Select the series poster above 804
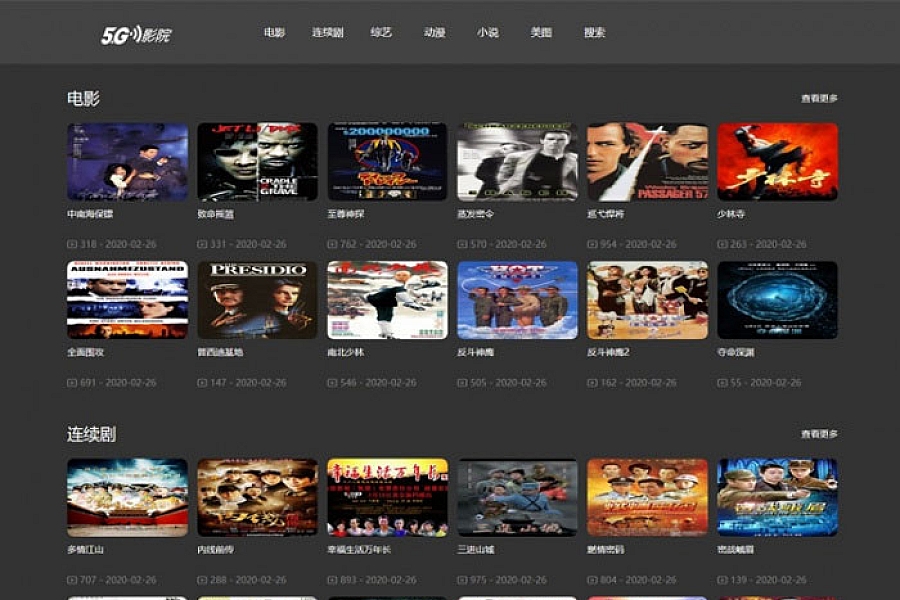The image size is (900, 600). click(x=647, y=498)
